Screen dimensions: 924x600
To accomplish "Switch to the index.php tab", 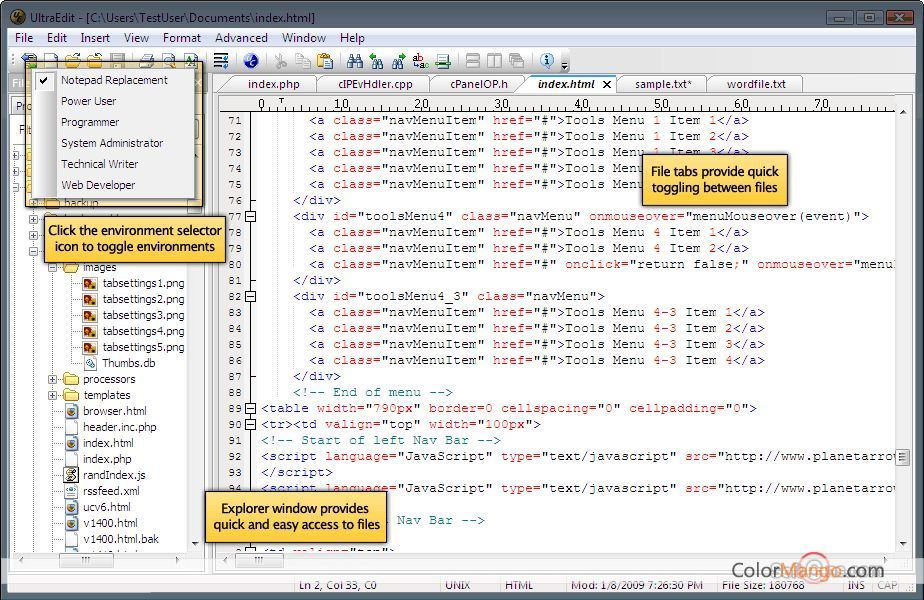I will (273, 84).
